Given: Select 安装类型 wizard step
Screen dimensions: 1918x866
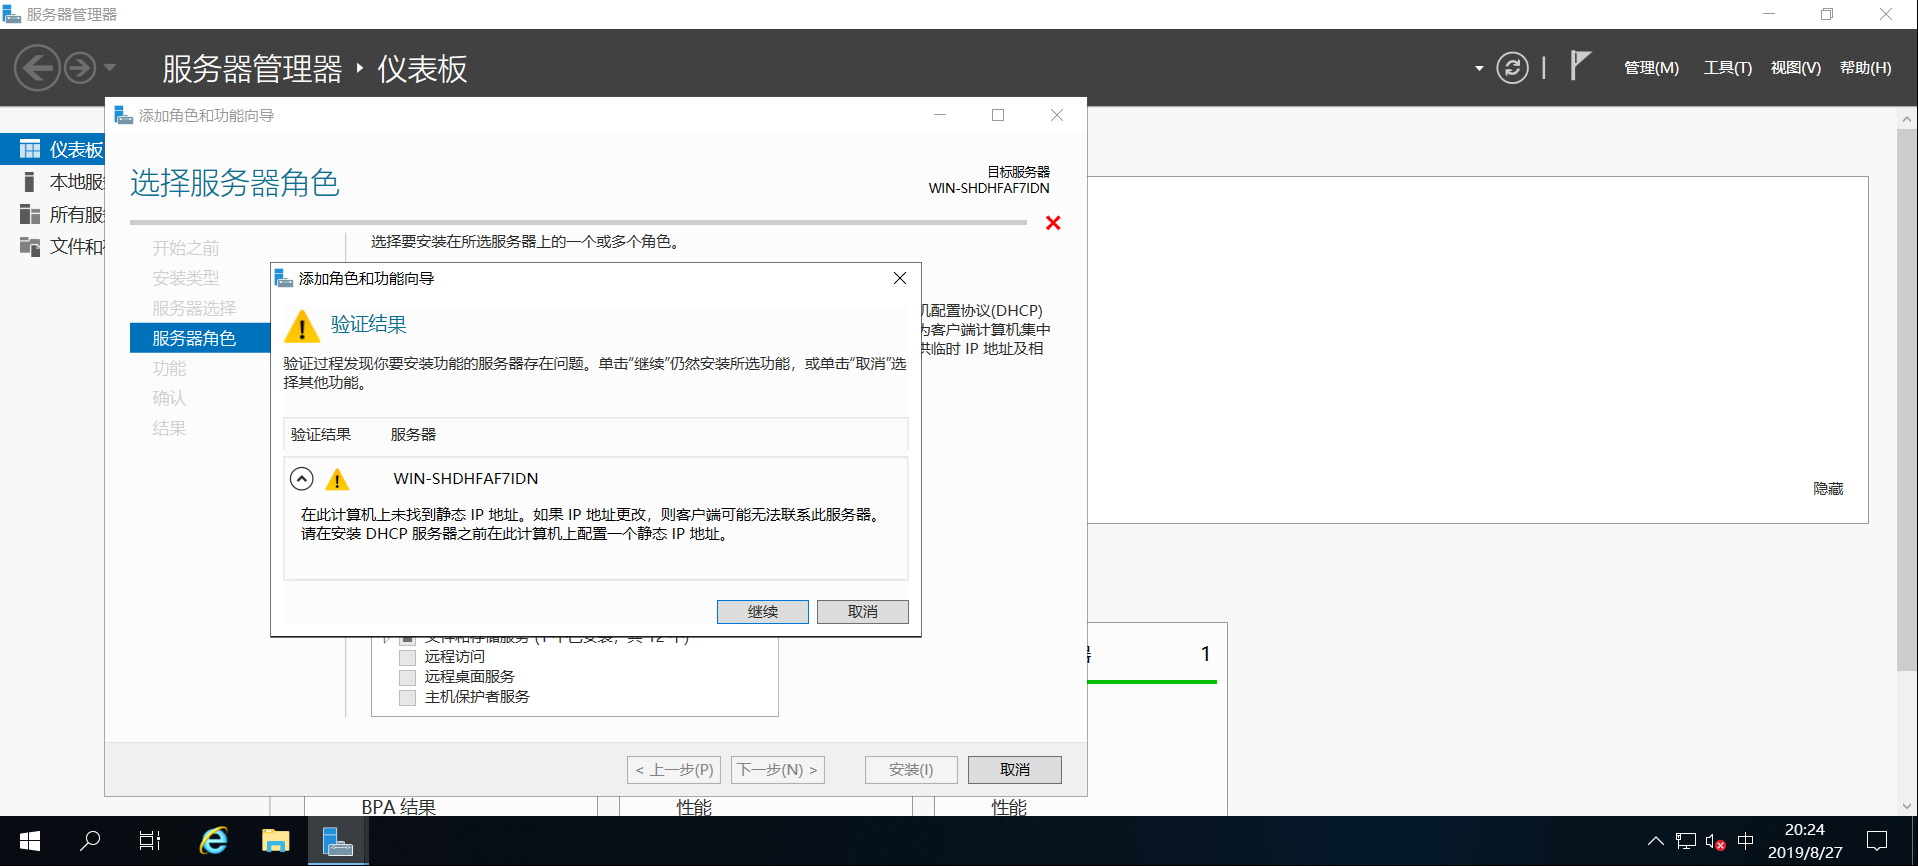Looking at the screenshot, I should coord(185,278).
